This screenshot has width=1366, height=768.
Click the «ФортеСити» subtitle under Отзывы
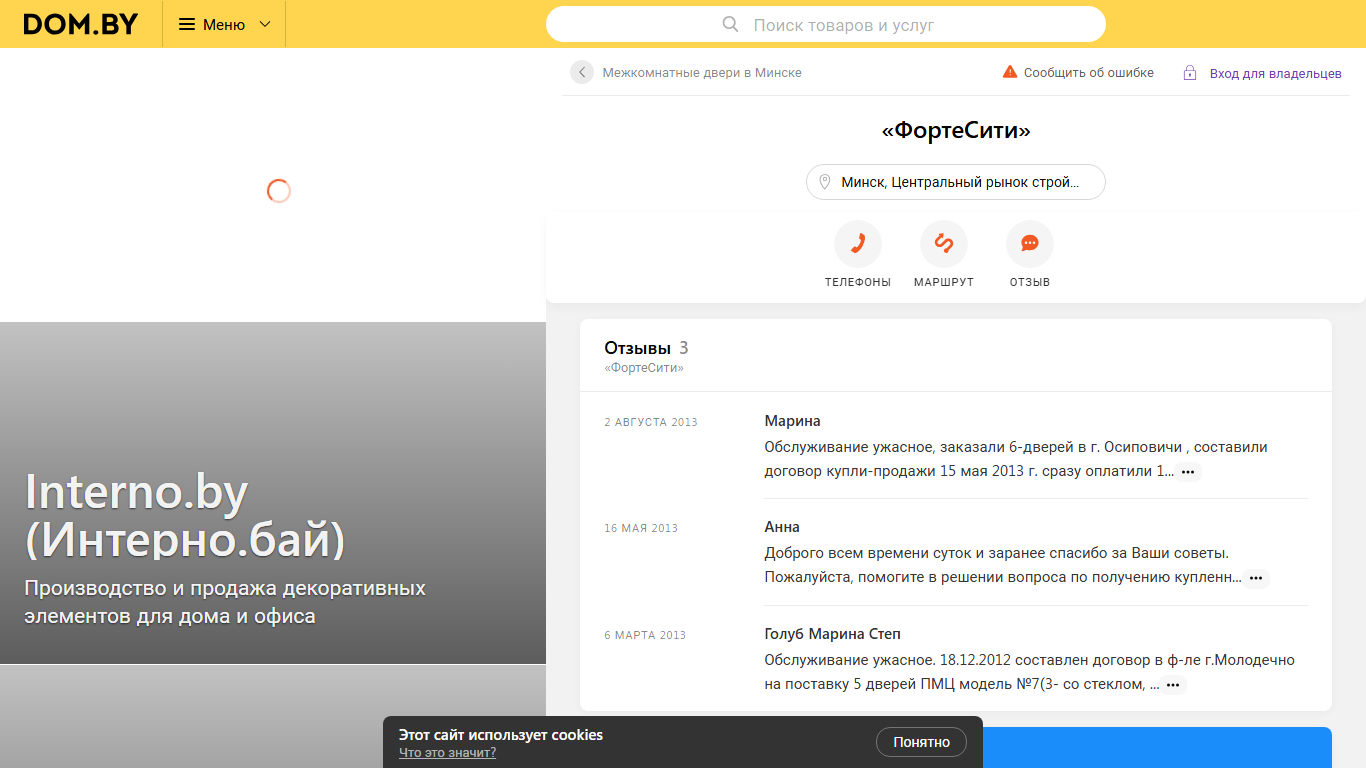point(644,368)
